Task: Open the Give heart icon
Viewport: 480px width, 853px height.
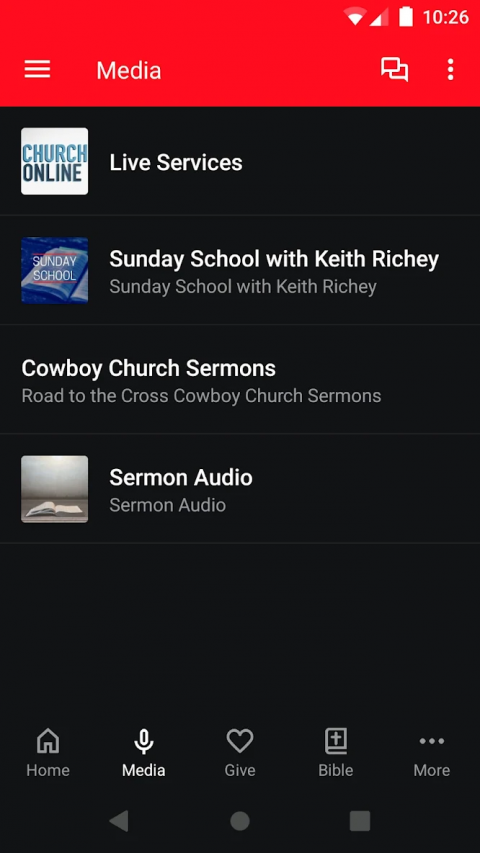Action: pos(240,741)
